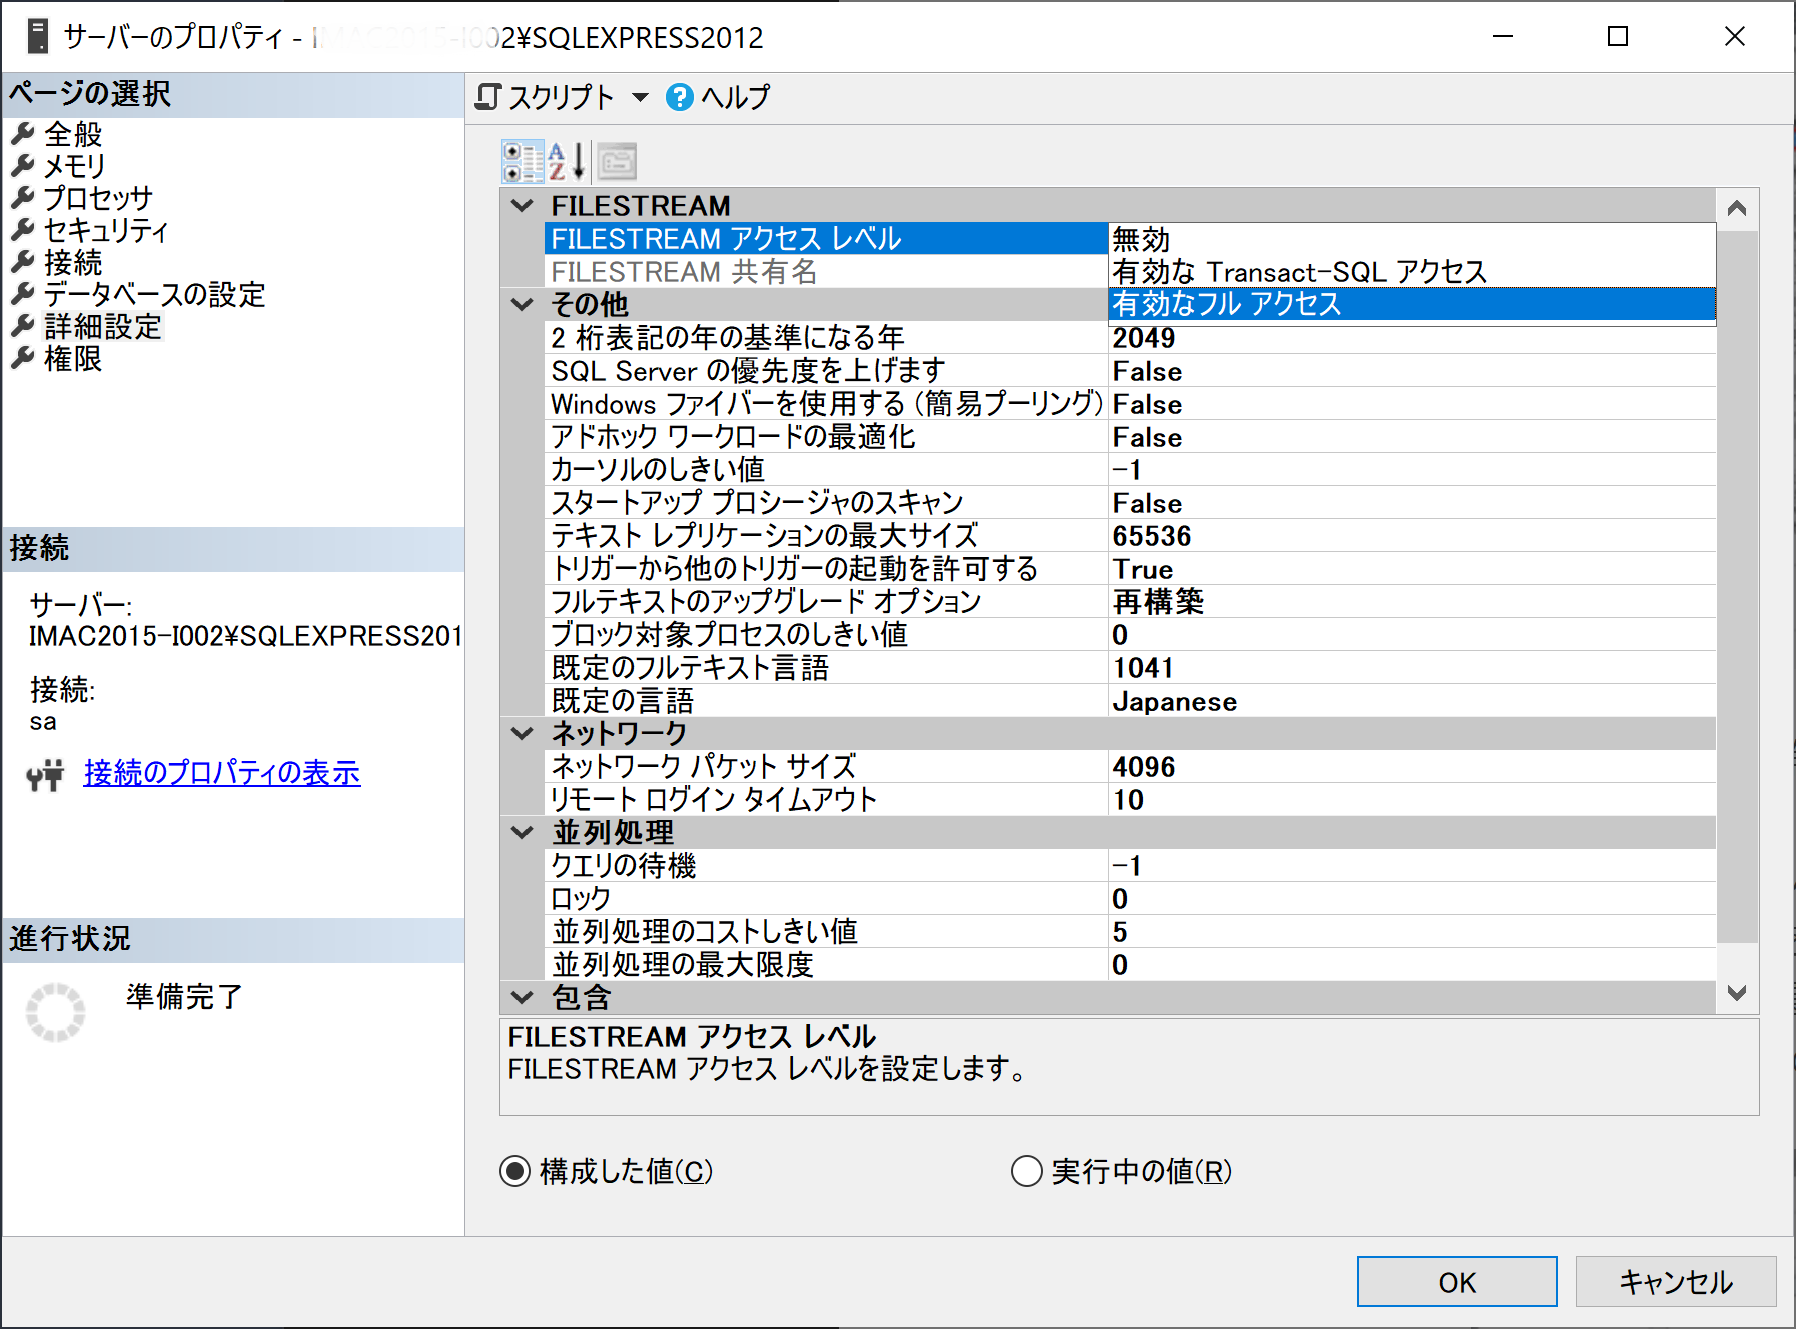
Task: Click the scrollbar down arrow in property grid
Action: 1737,995
